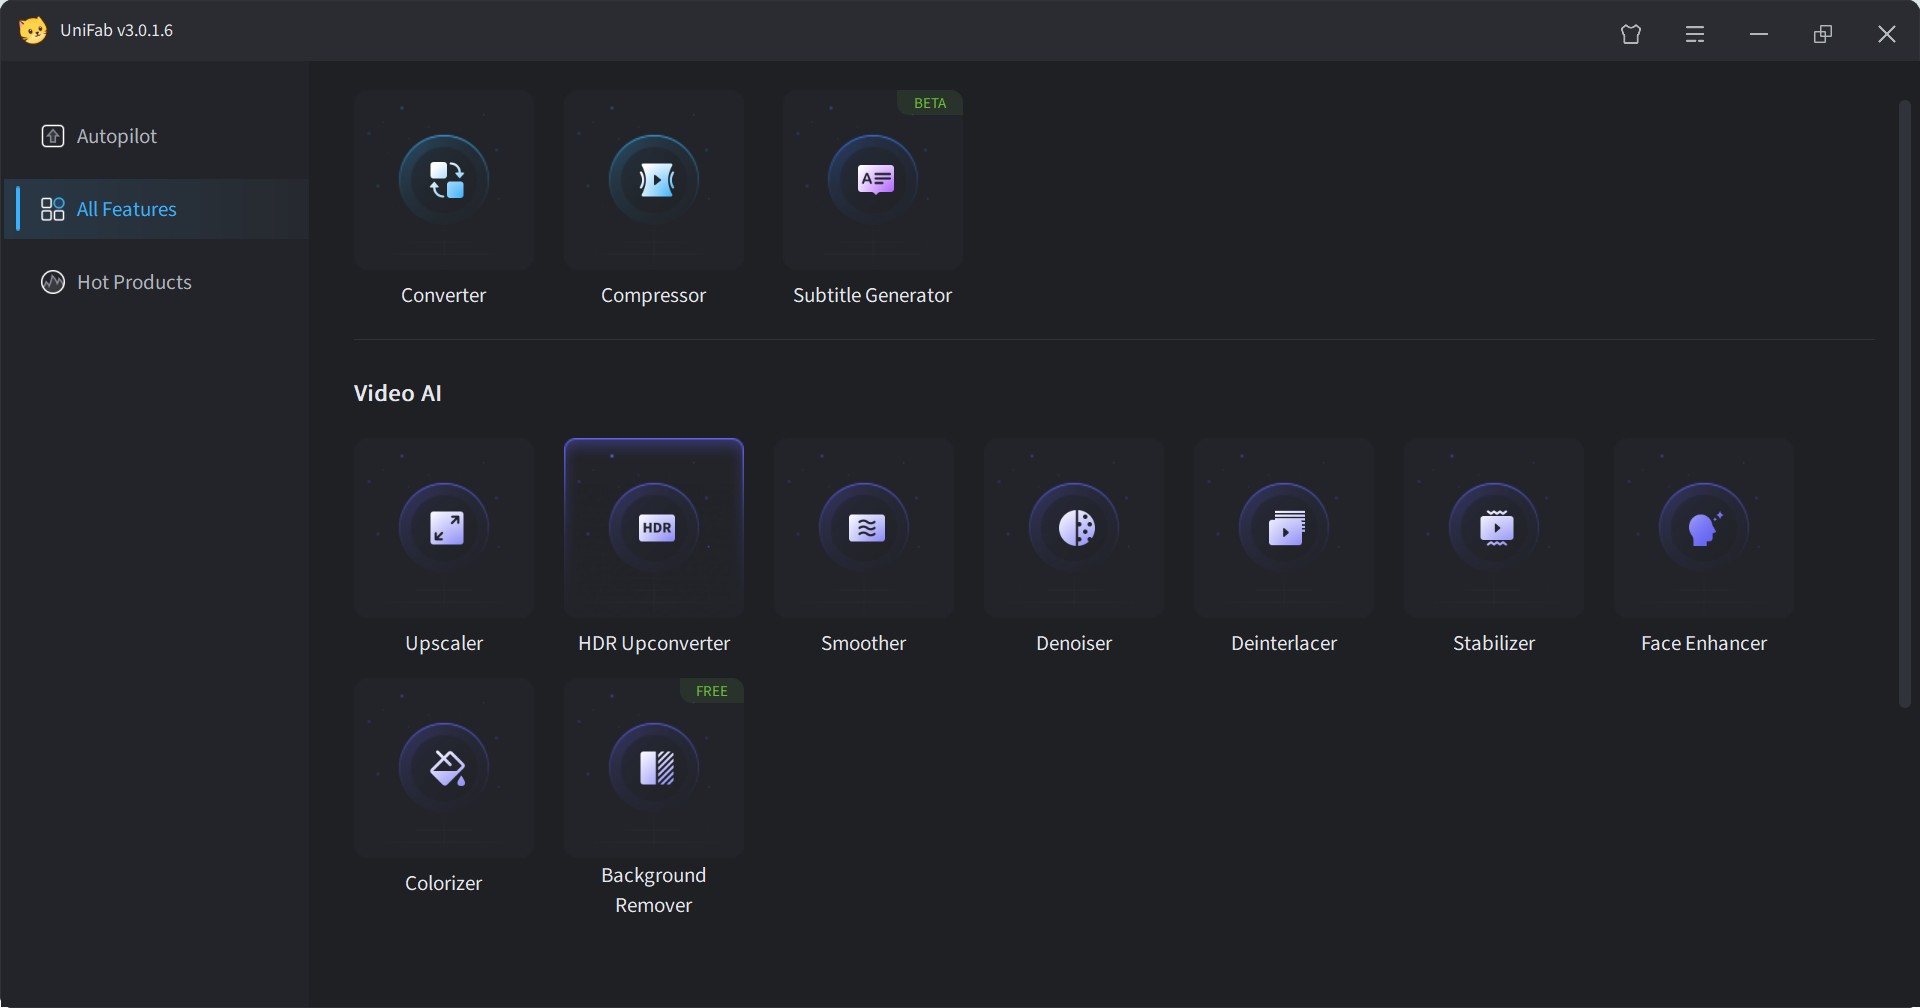Click the Upscaler label
Viewport: 1920px width, 1008px height.
click(x=444, y=643)
